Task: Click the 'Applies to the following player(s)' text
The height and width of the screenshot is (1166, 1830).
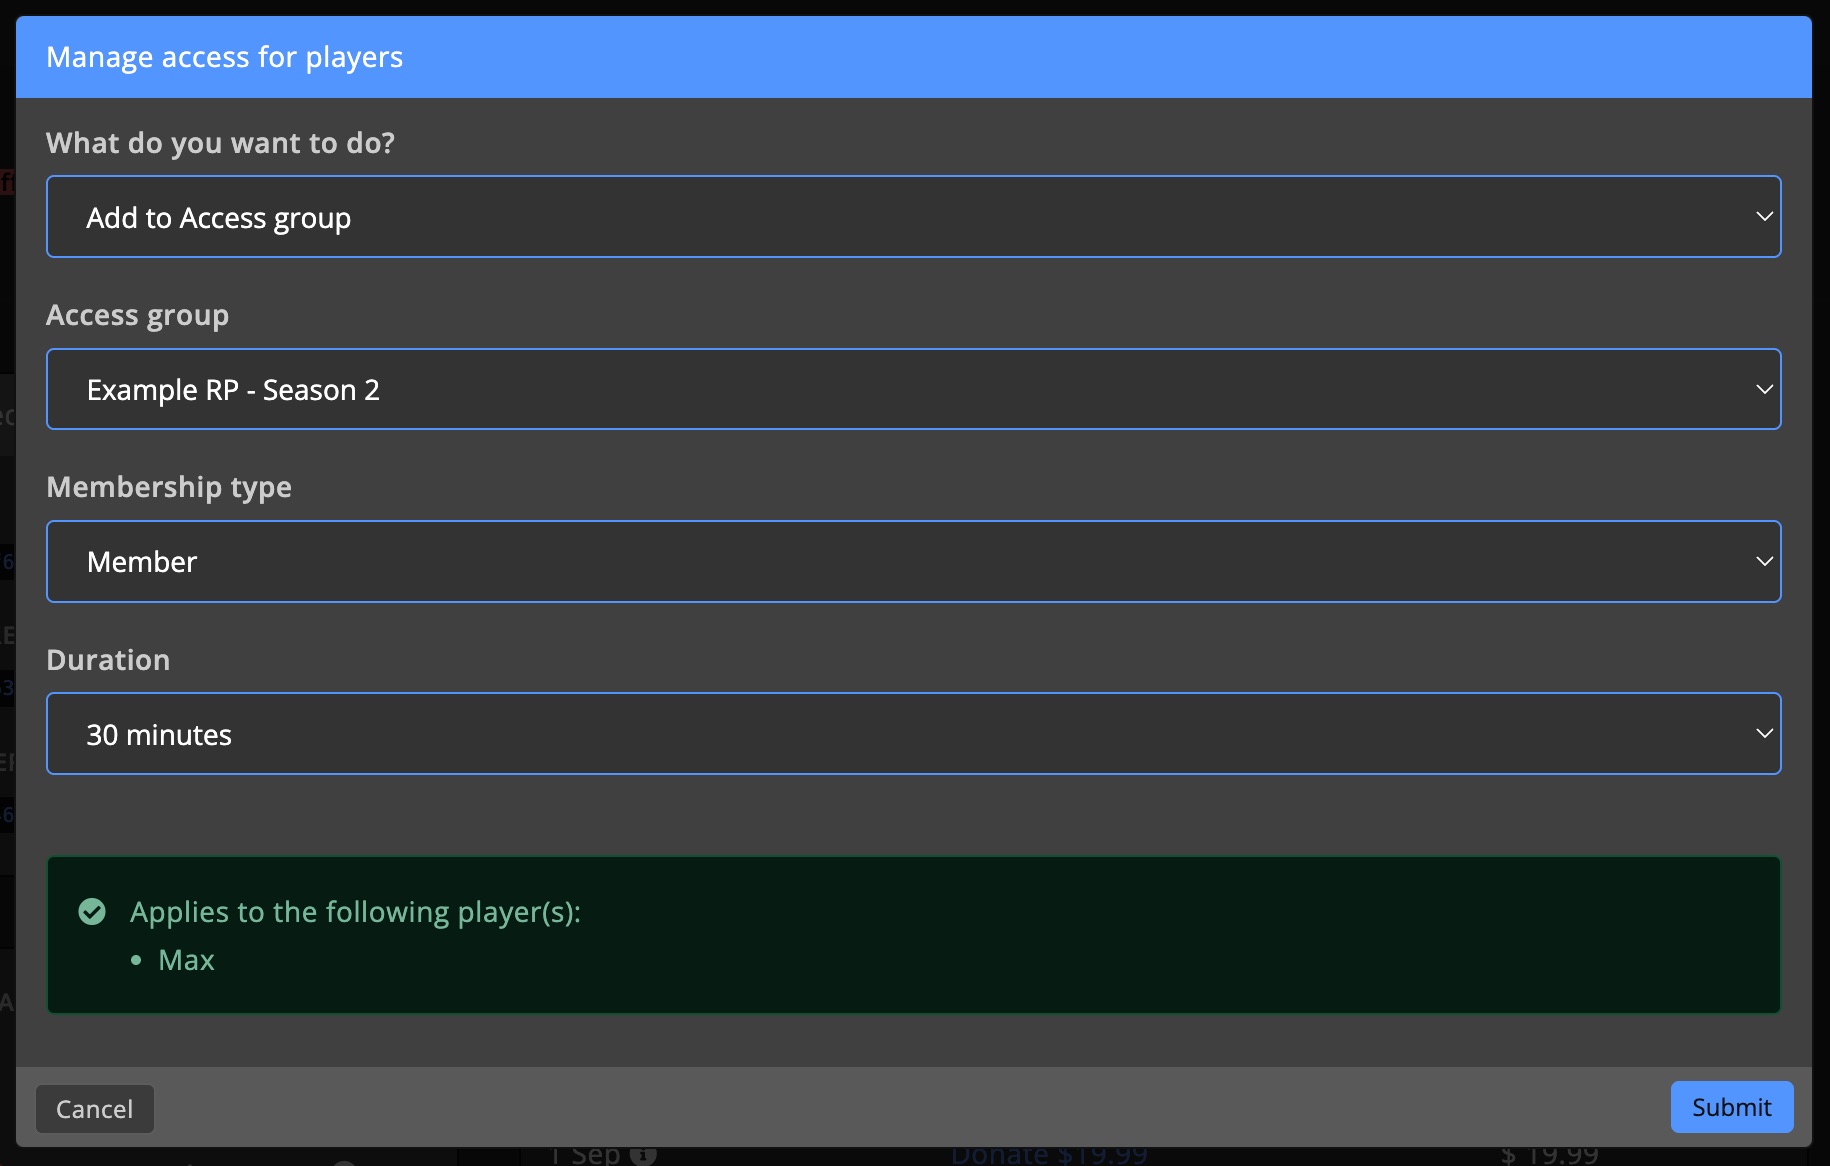Action: click(355, 912)
